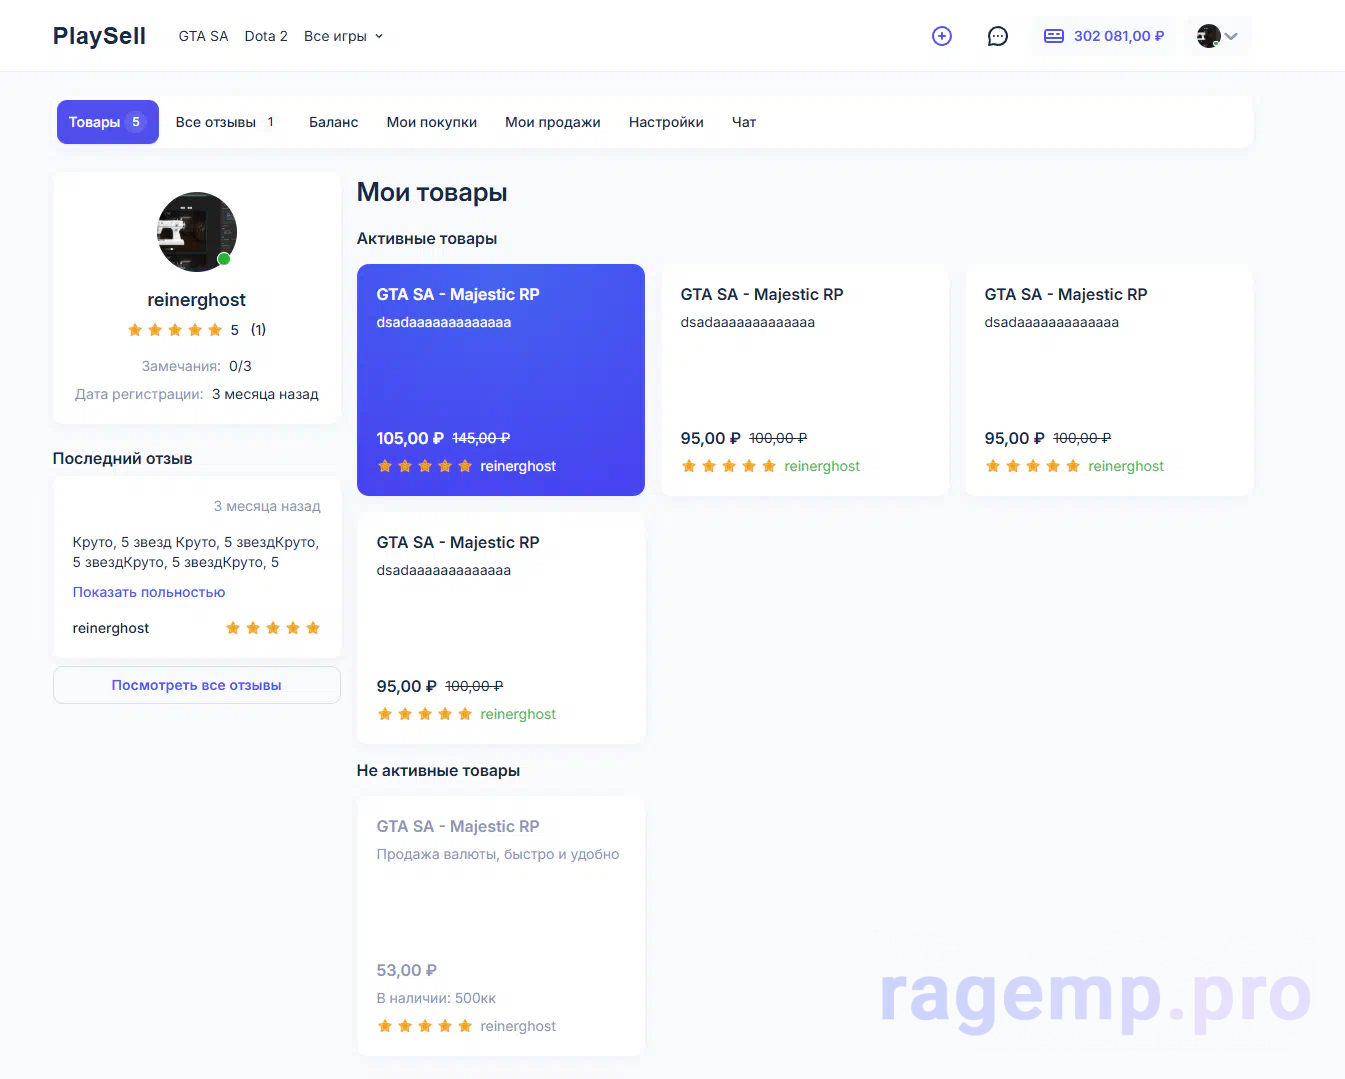Go to the Настройки tab
Image resolution: width=1345 pixels, height=1079 pixels.
666,122
